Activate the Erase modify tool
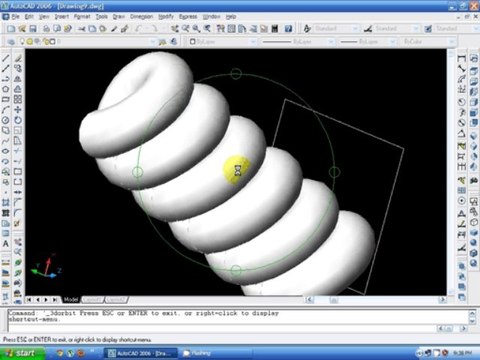 18,58
